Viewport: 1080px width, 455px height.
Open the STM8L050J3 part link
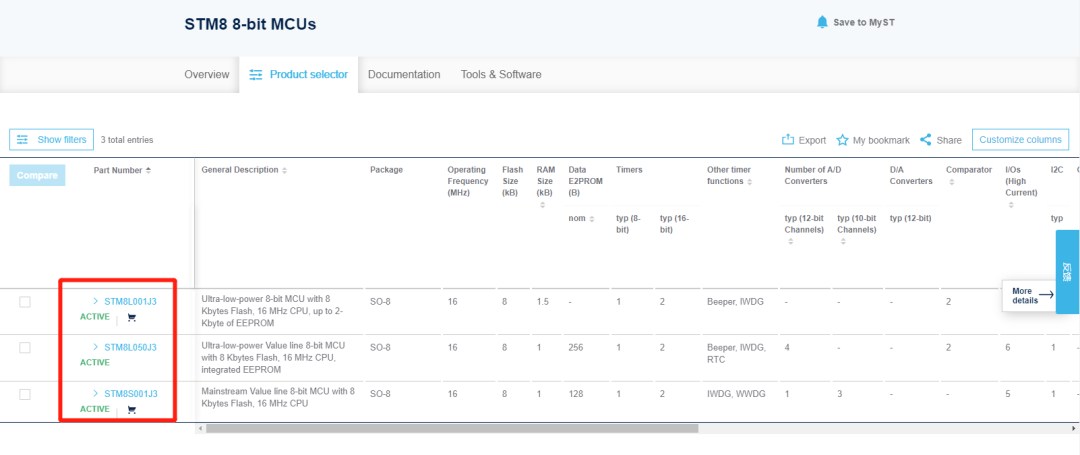130,348
